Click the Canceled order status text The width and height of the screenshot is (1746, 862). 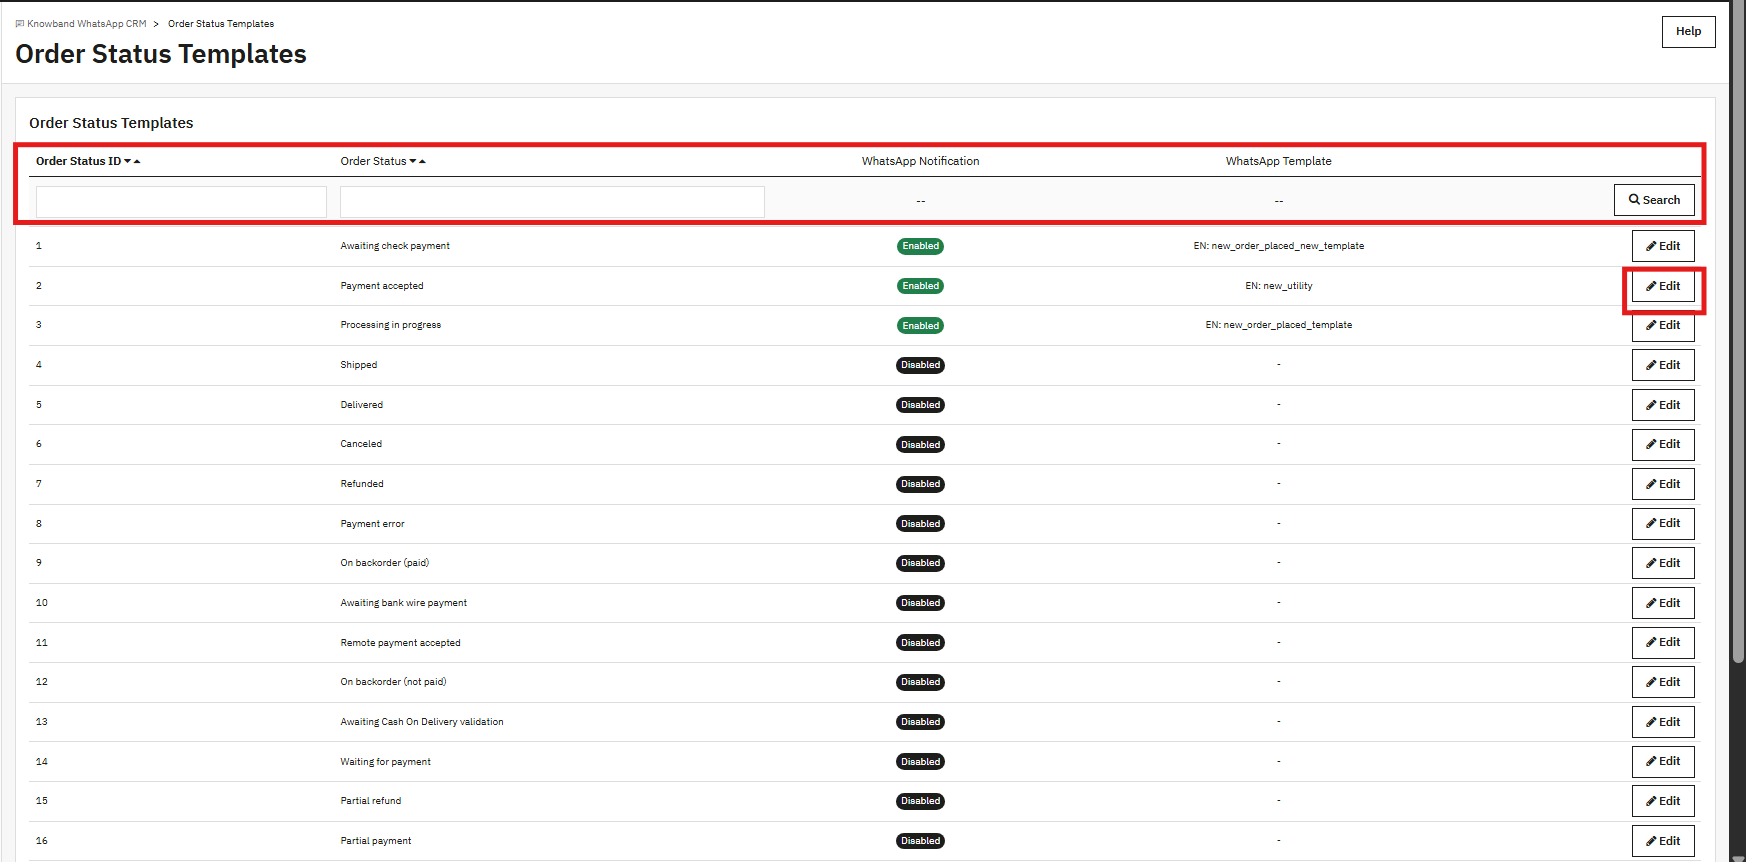(x=361, y=444)
